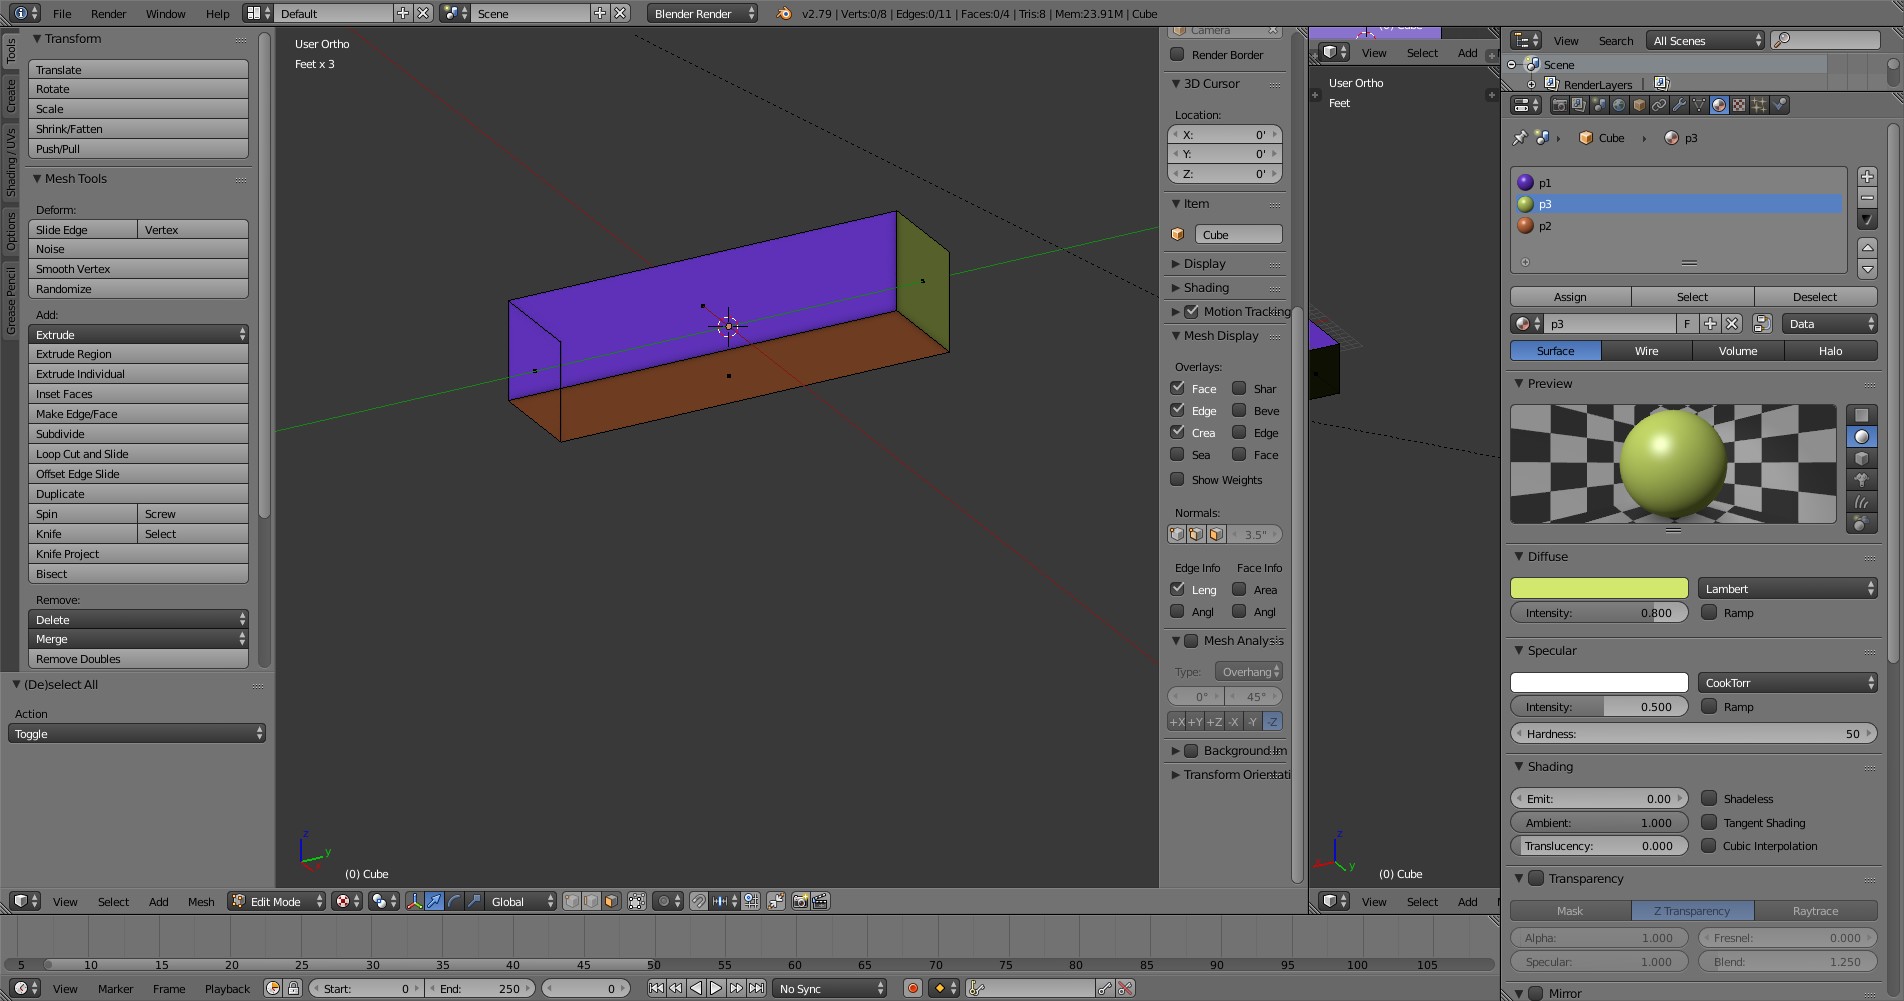1904x1001 pixels.
Task: Open the Render menu
Action: pyautogui.click(x=108, y=14)
